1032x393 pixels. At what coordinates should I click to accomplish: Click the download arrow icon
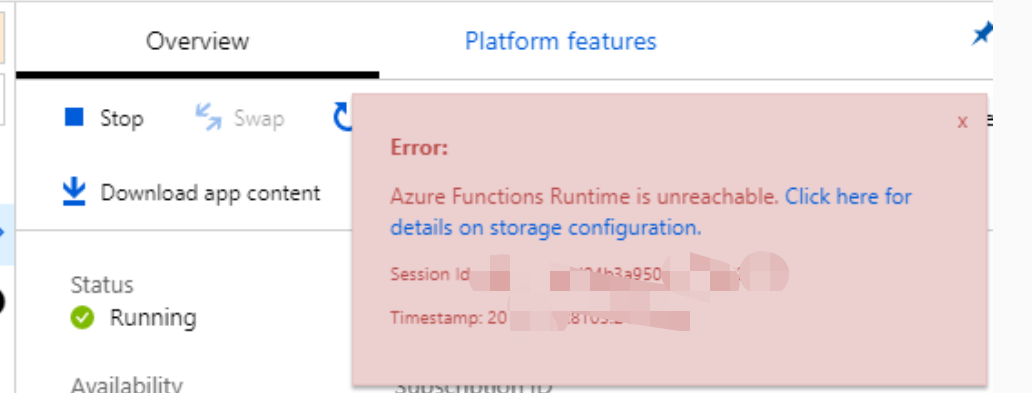click(x=74, y=192)
